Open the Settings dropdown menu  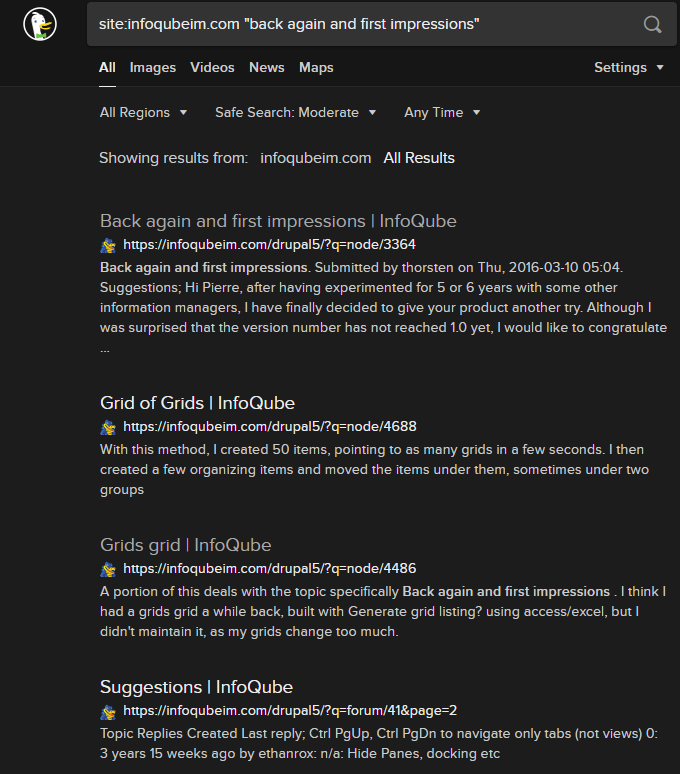point(629,68)
